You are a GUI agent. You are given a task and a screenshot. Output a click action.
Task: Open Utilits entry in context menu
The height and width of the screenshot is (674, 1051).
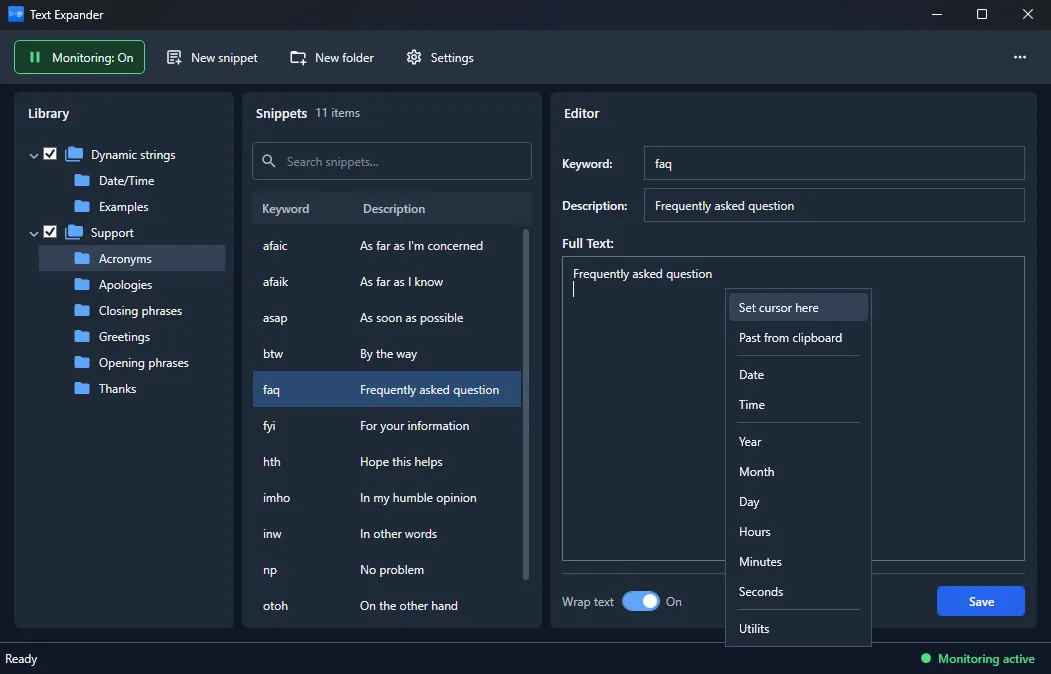click(798, 628)
